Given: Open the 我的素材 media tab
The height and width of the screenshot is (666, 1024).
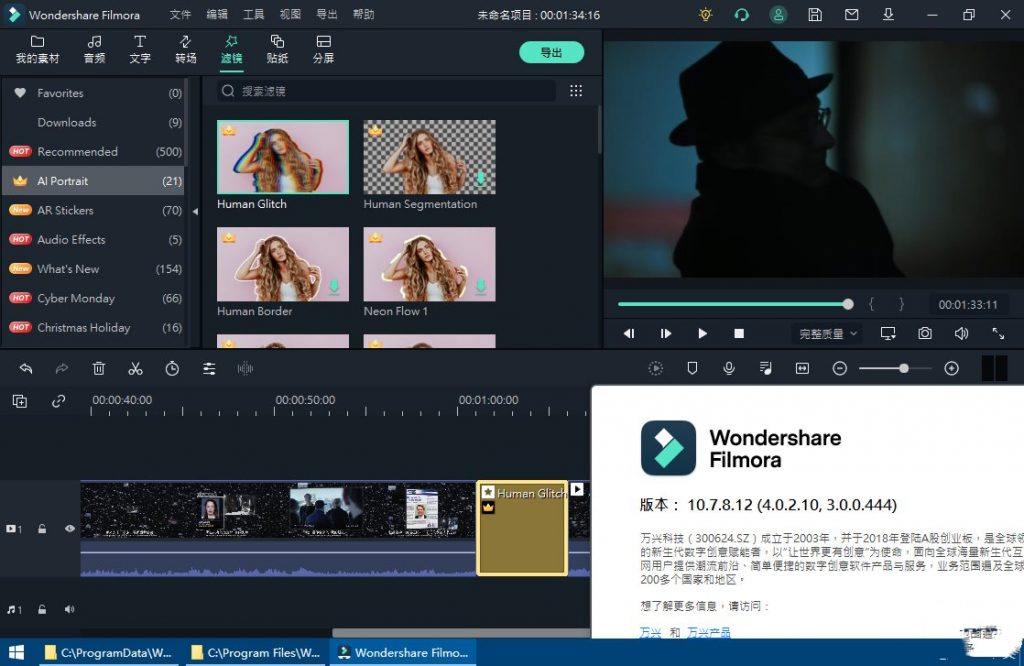Looking at the screenshot, I should (x=37, y=50).
